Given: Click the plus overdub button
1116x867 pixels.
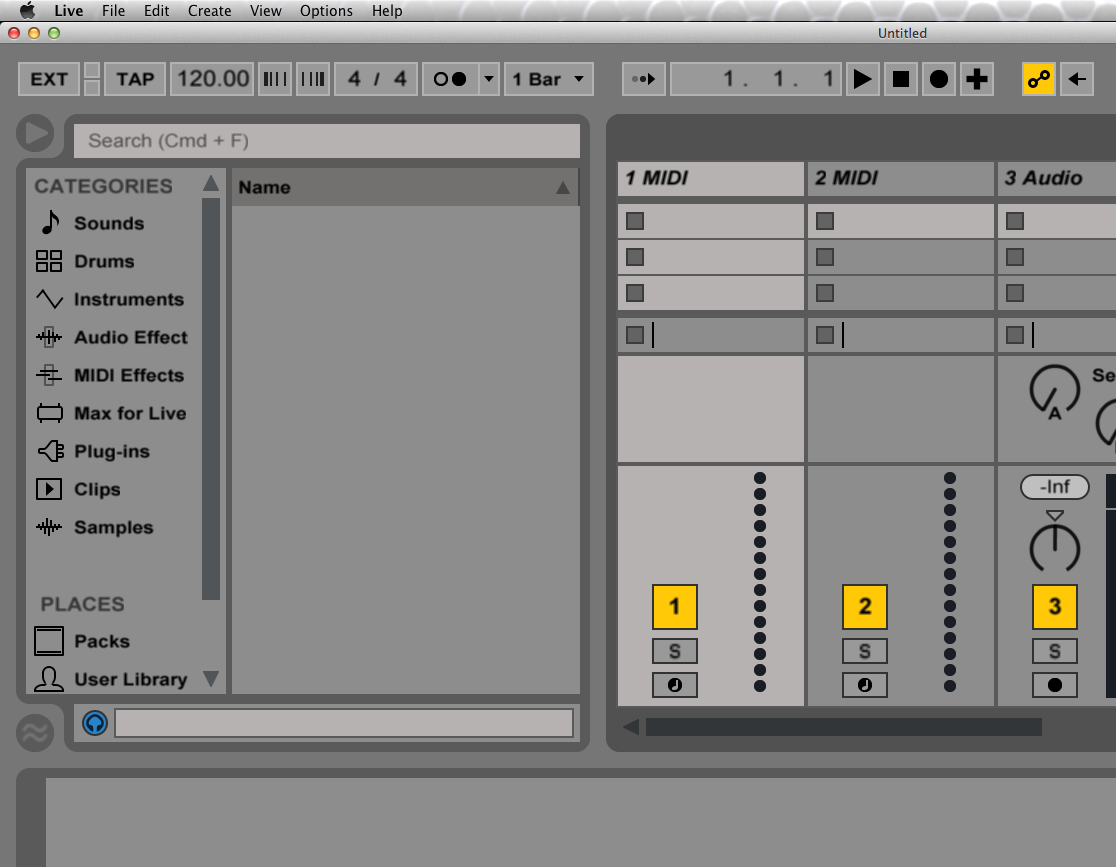Looking at the screenshot, I should coord(976,79).
